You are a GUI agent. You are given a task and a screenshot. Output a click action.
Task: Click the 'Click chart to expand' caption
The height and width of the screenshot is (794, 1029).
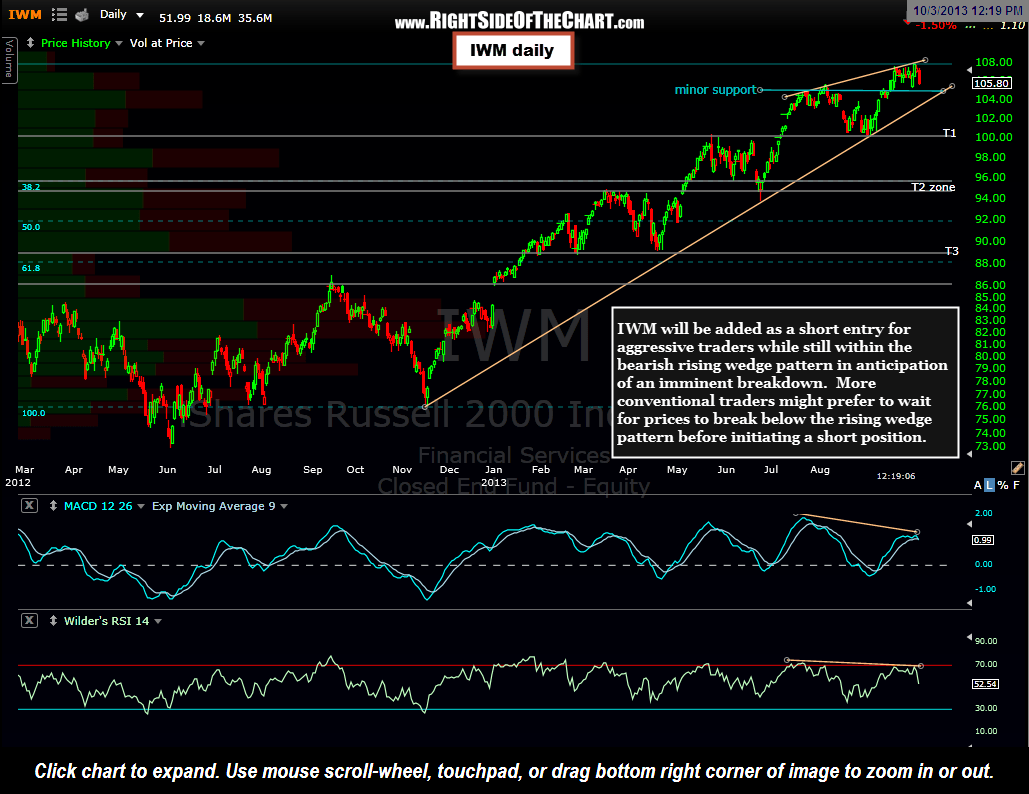click(514, 771)
